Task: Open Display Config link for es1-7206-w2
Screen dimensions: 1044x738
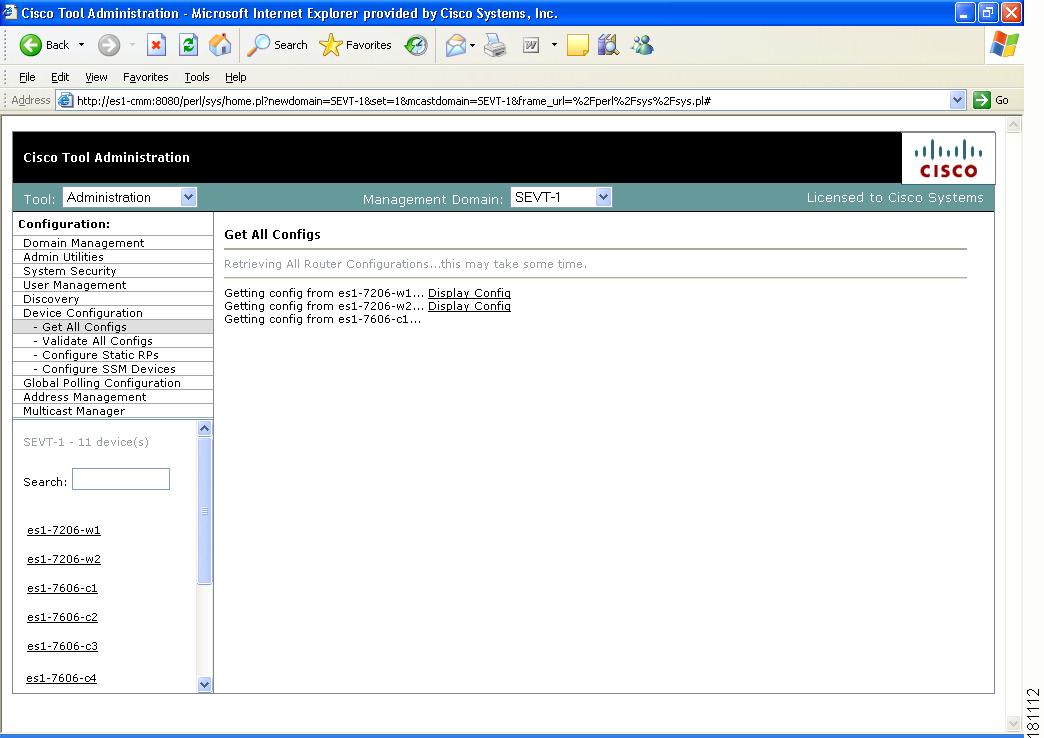Action: 469,306
